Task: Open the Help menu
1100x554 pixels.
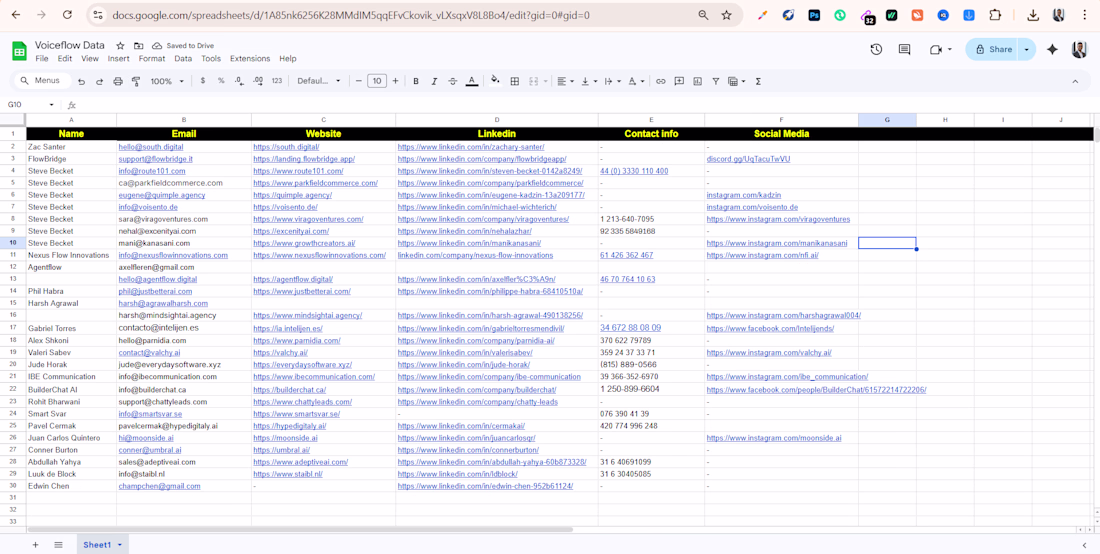Action: pos(288,59)
